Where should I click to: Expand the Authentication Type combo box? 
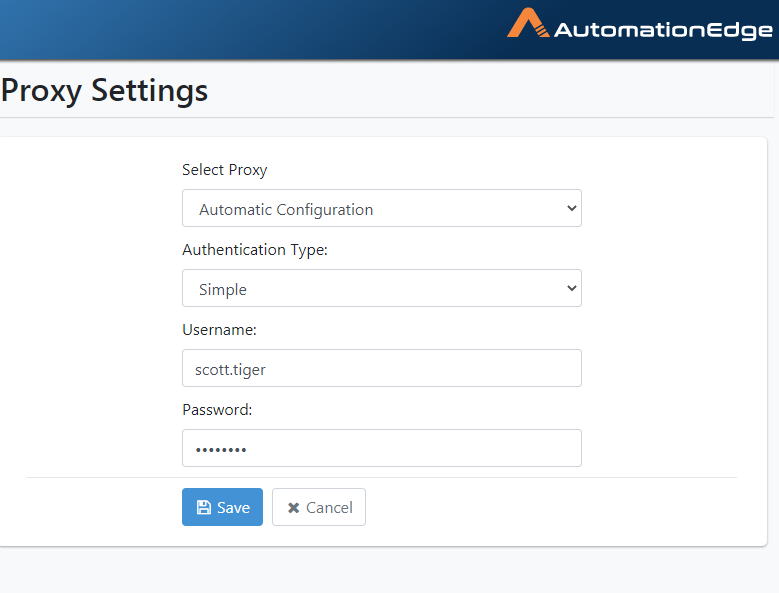[x=382, y=288]
